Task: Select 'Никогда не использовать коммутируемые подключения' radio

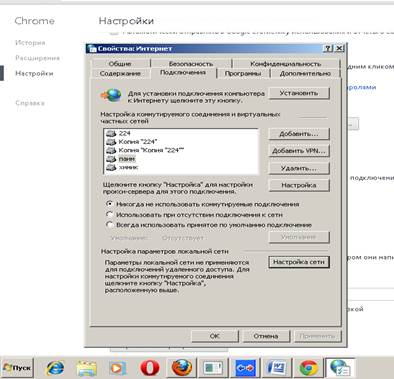Action: [109, 204]
